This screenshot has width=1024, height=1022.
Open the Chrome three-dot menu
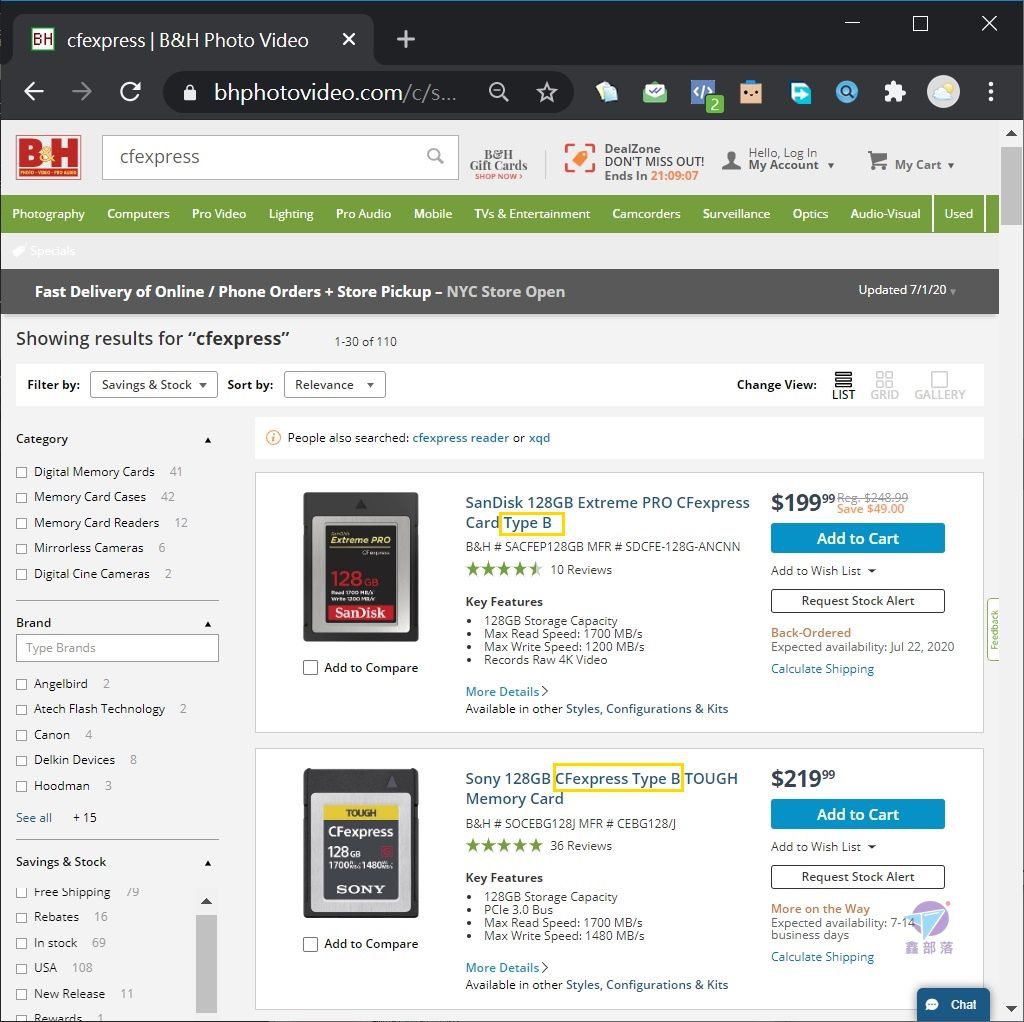(991, 91)
